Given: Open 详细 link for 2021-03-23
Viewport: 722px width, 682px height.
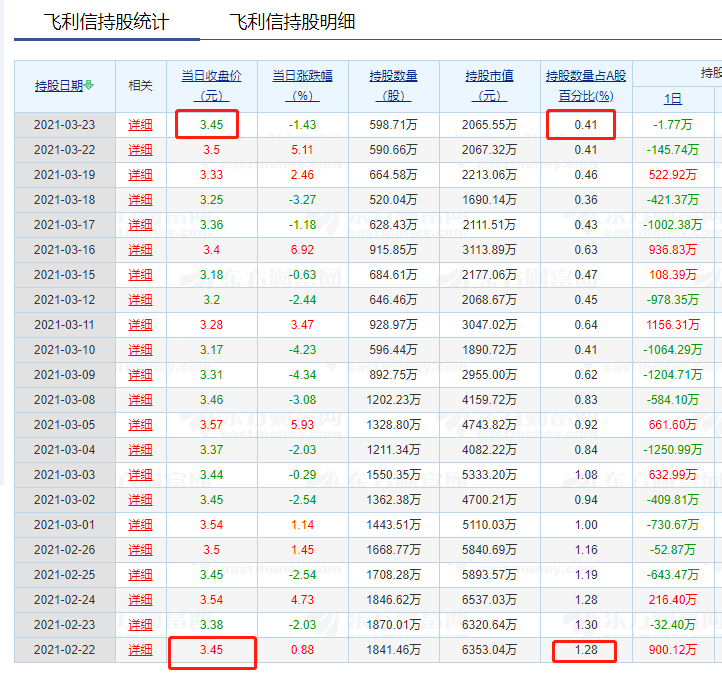Looking at the screenshot, I should (x=140, y=125).
